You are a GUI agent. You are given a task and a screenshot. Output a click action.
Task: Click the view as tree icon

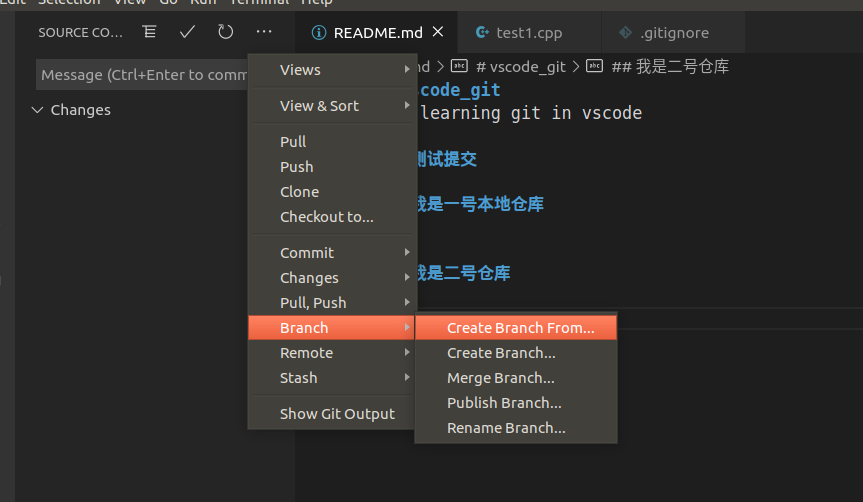[149, 32]
